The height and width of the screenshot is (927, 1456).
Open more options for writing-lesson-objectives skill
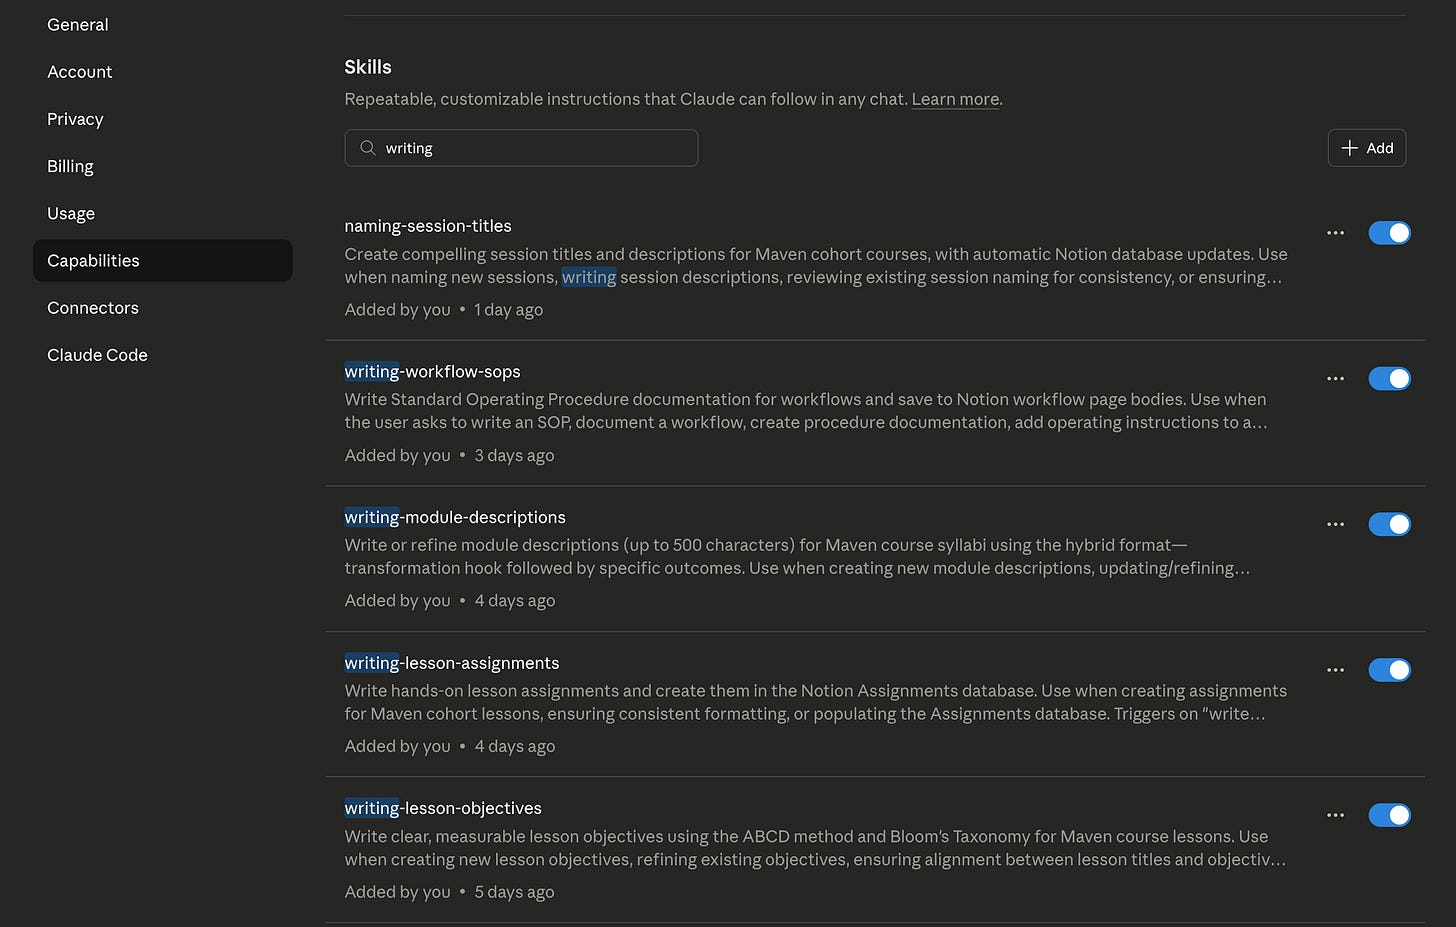click(1335, 815)
